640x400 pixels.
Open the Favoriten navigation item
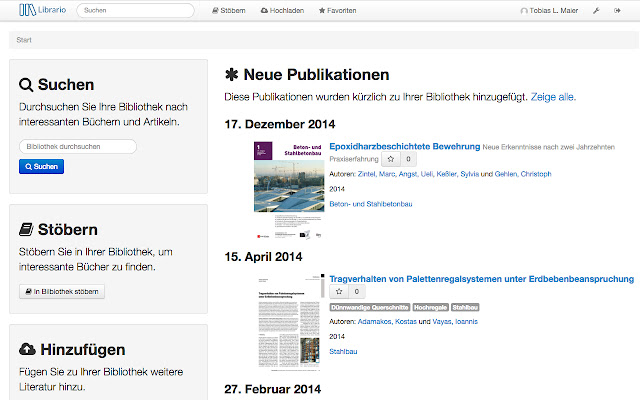[338, 11]
